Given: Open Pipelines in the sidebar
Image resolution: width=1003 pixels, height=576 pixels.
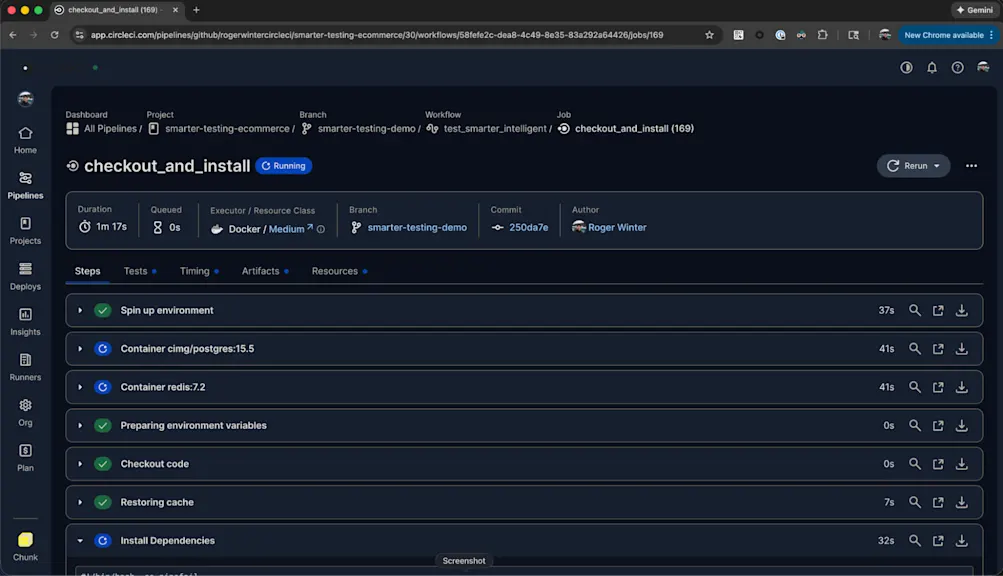Looking at the screenshot, I should tap(25, 186).
